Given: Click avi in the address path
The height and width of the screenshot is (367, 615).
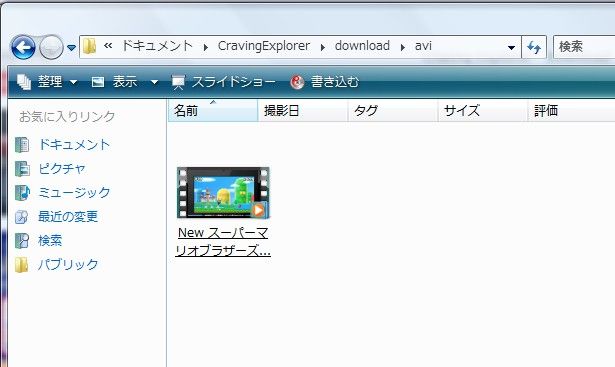Looking at the screenshot, I should click(x=423, y=46).
